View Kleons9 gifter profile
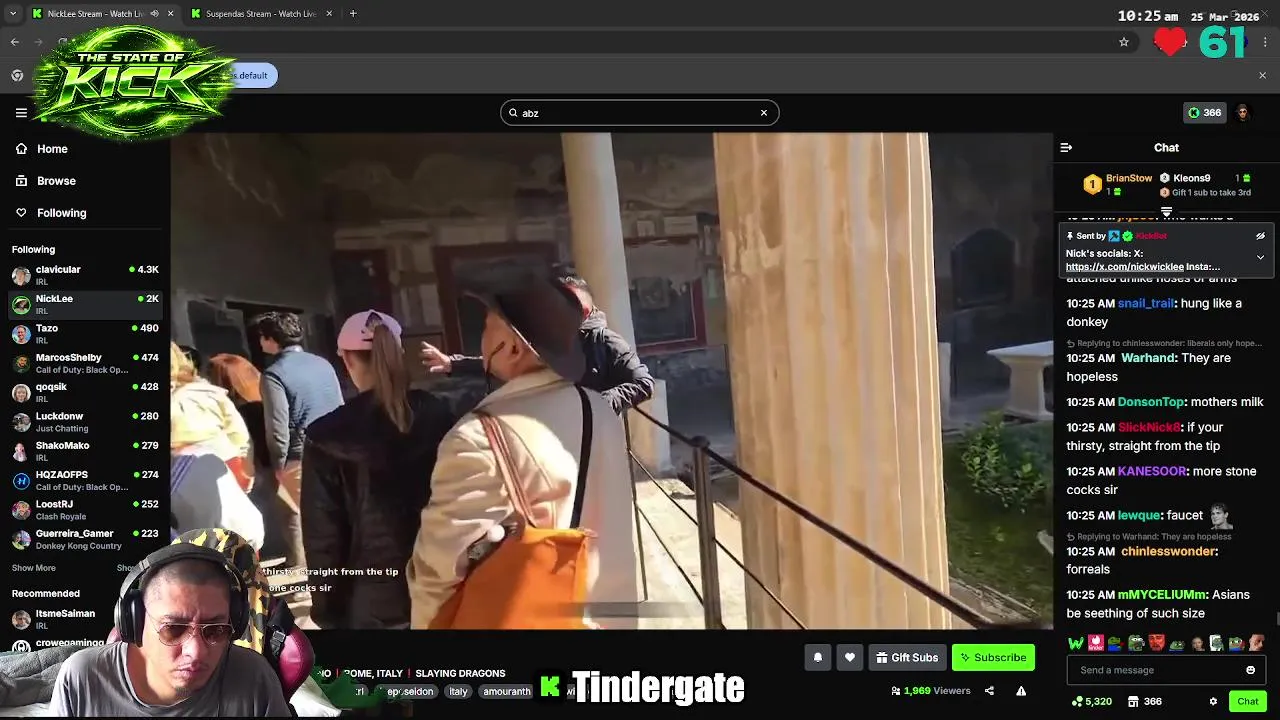This screenshot has width=1280, height=720. (x=1191, y=178)
